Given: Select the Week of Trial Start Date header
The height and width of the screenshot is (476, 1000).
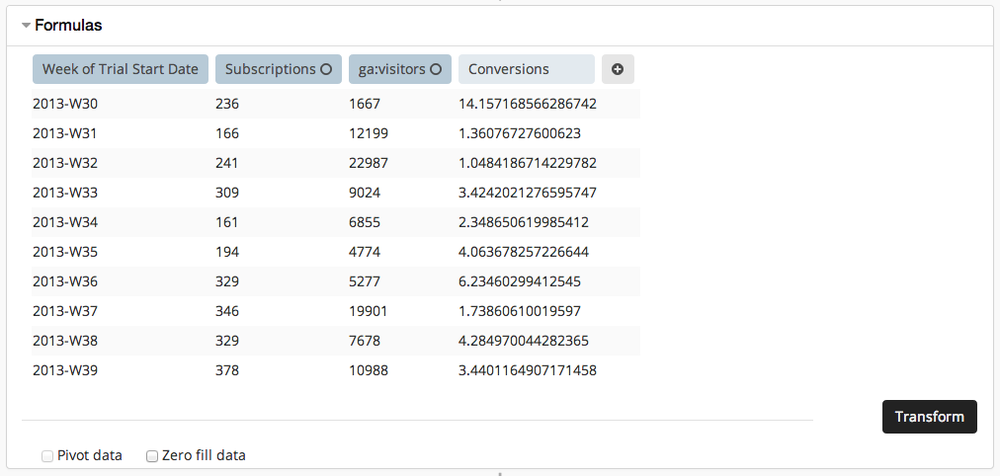Looking at the screenshot, I should tap(120, 69).
